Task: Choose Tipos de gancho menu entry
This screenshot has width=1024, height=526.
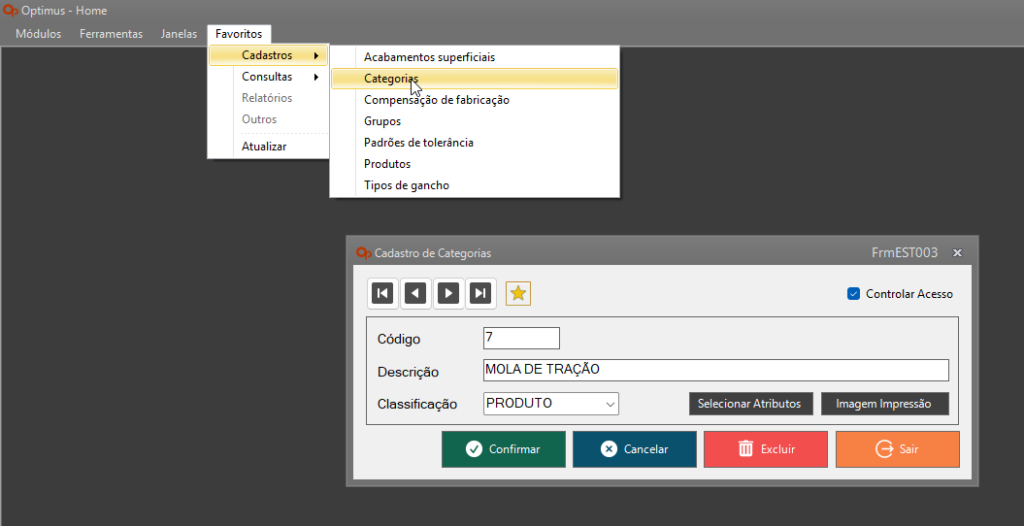Action: [x=406, y=185]
